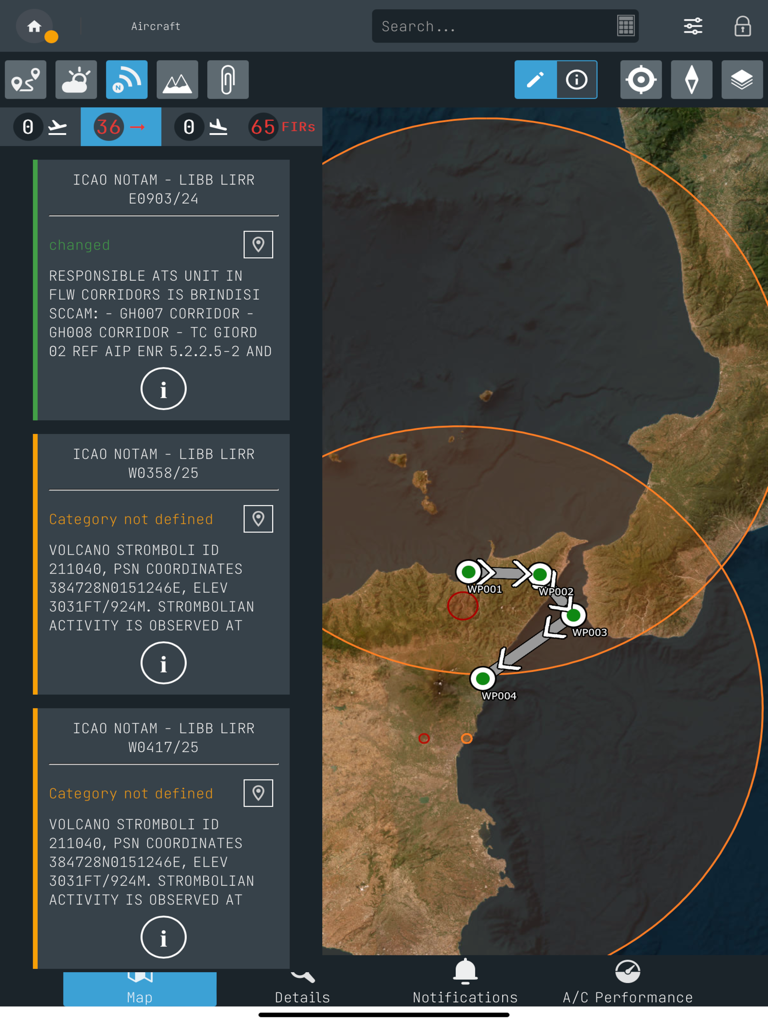Screen dimensions: 768x1024
Task: Select waypoint WP004 on the map
Action: [483, 679]
